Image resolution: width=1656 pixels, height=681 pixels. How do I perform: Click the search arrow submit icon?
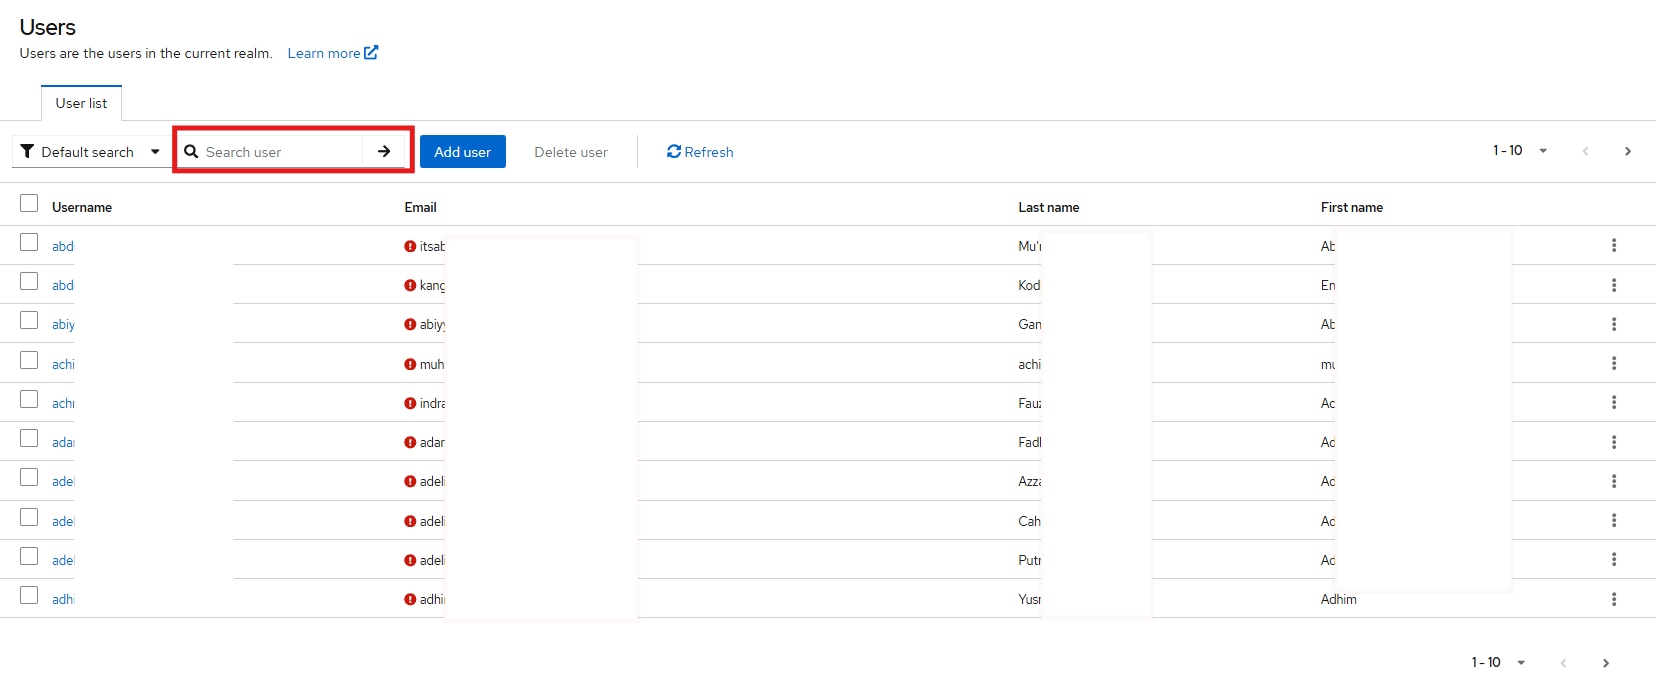[384, 152]
